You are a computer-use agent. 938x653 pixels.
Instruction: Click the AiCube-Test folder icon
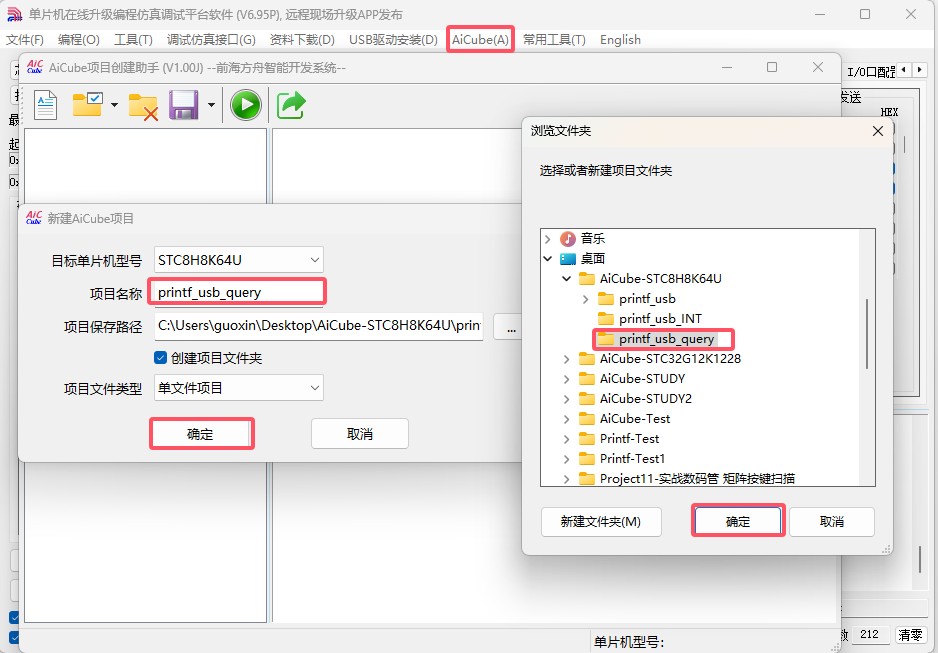click(x=587, y=419)
